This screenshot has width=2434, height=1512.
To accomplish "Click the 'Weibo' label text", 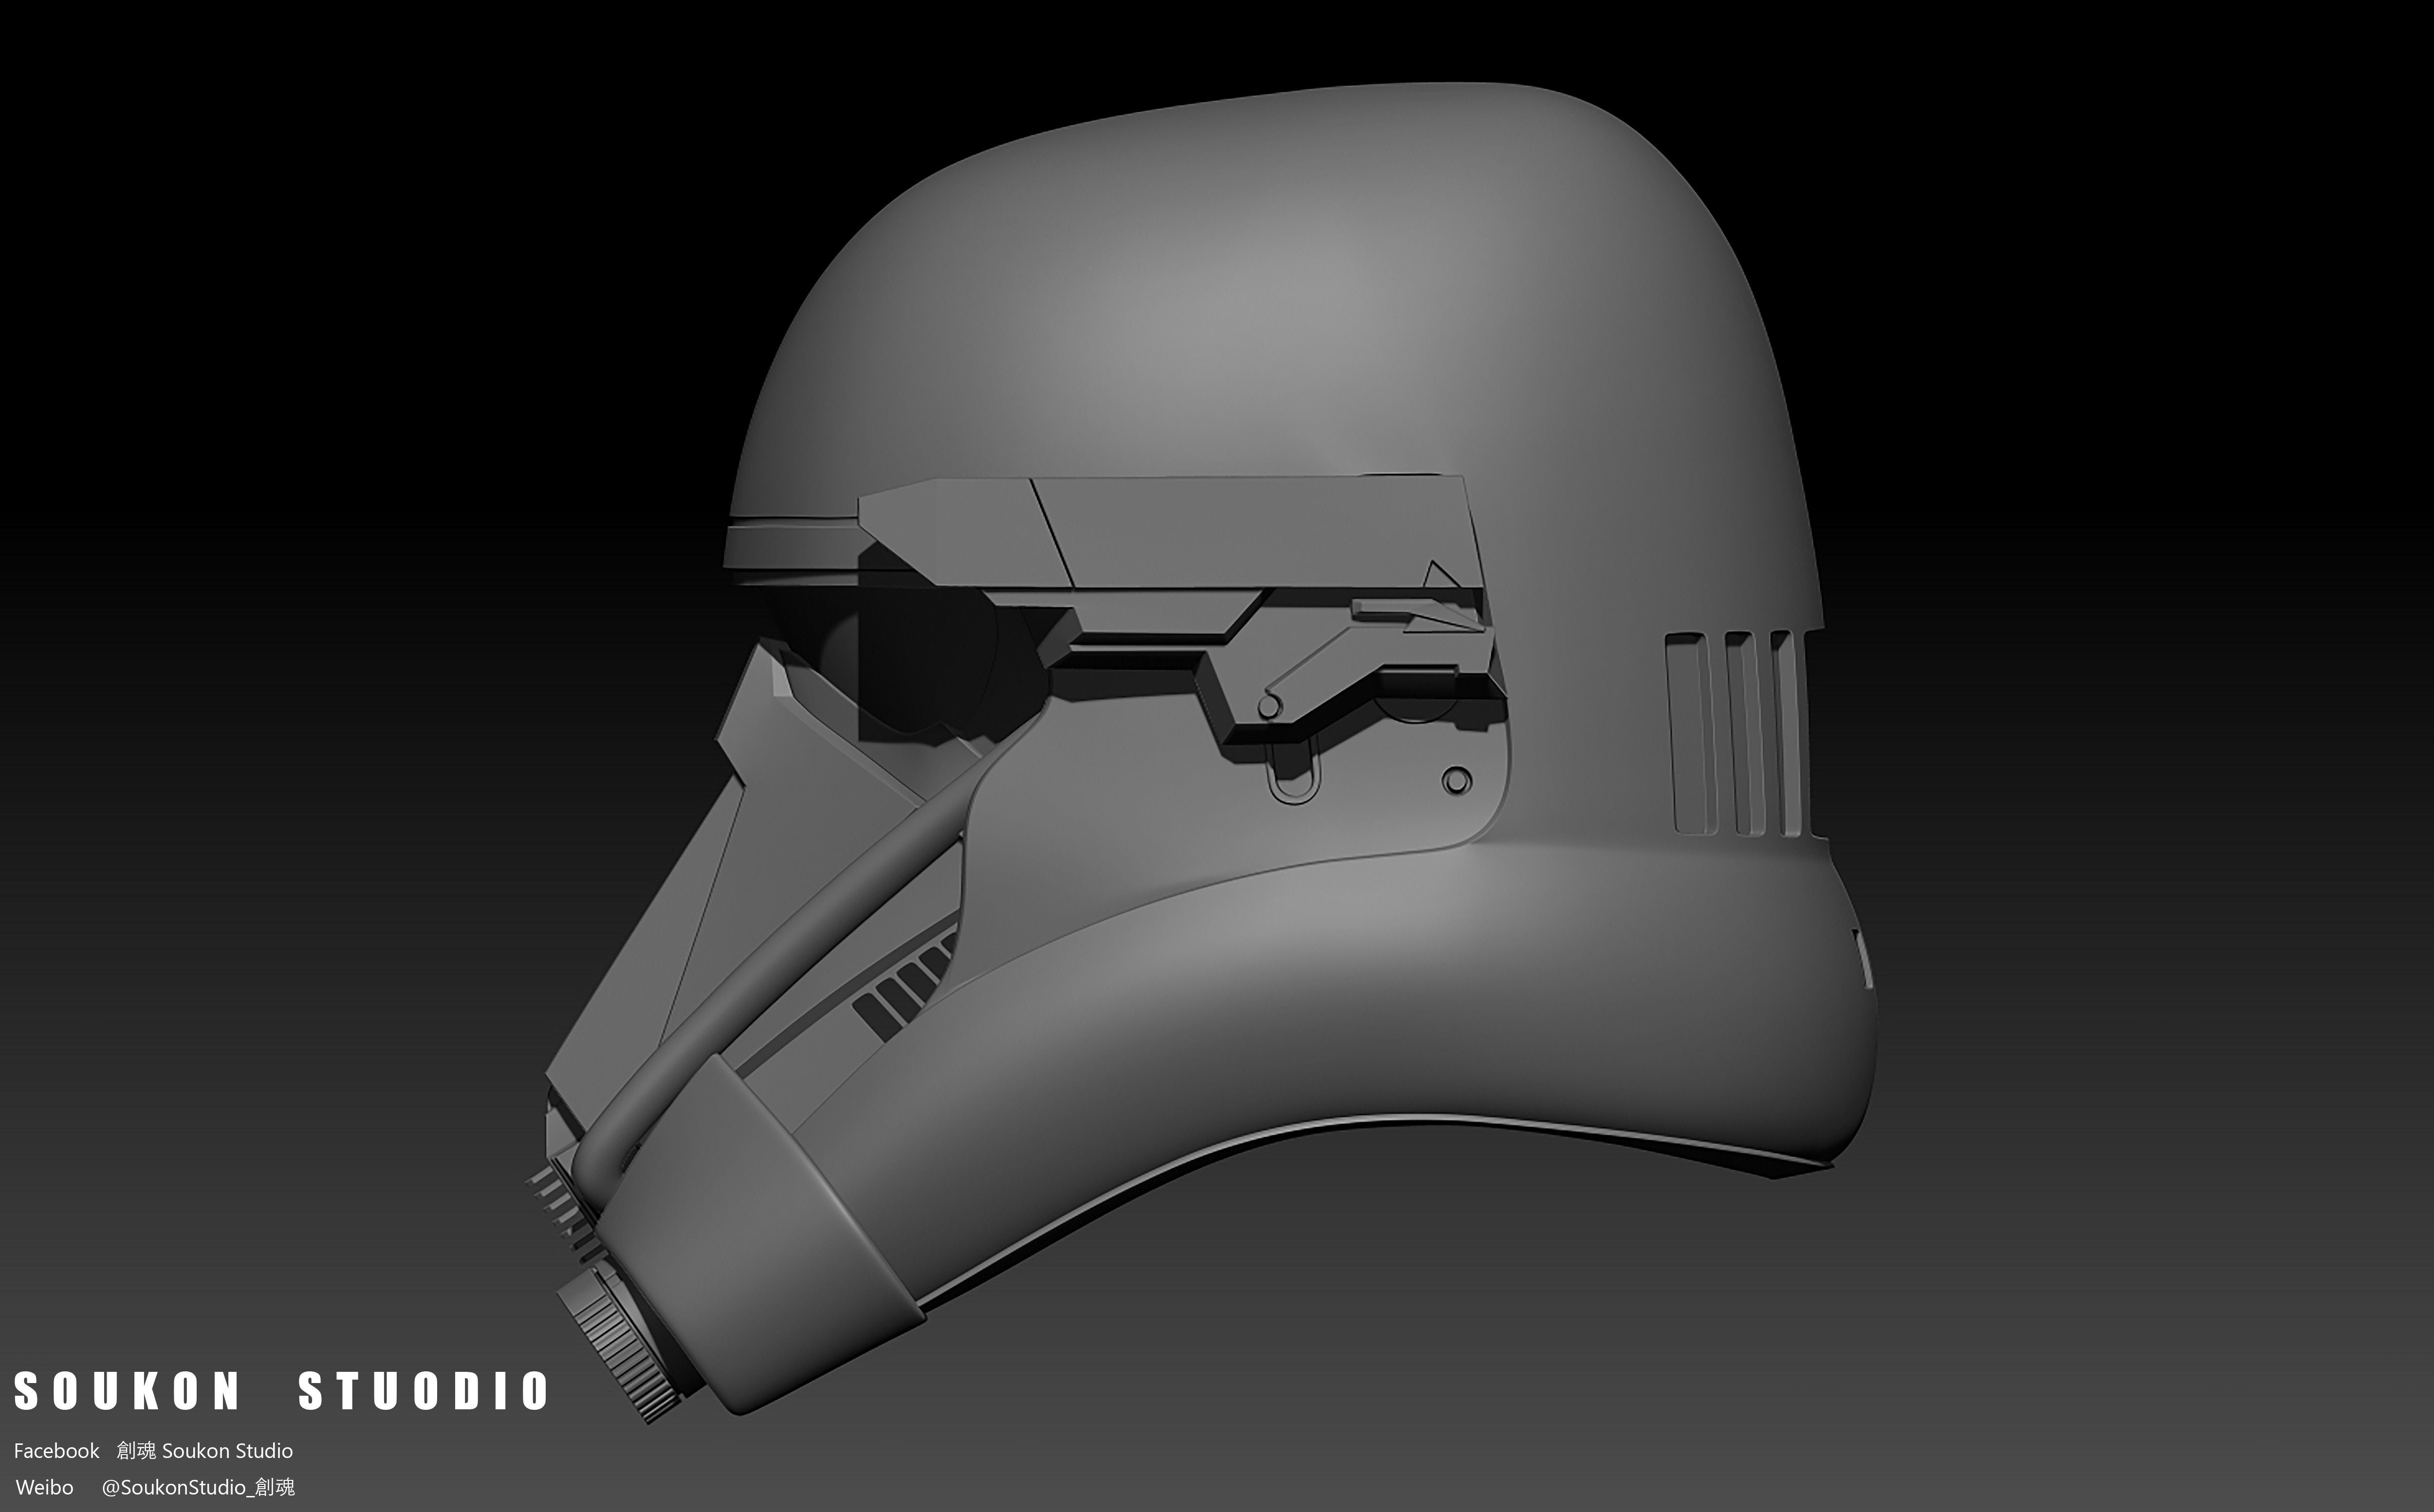I will click(44, 1487).
